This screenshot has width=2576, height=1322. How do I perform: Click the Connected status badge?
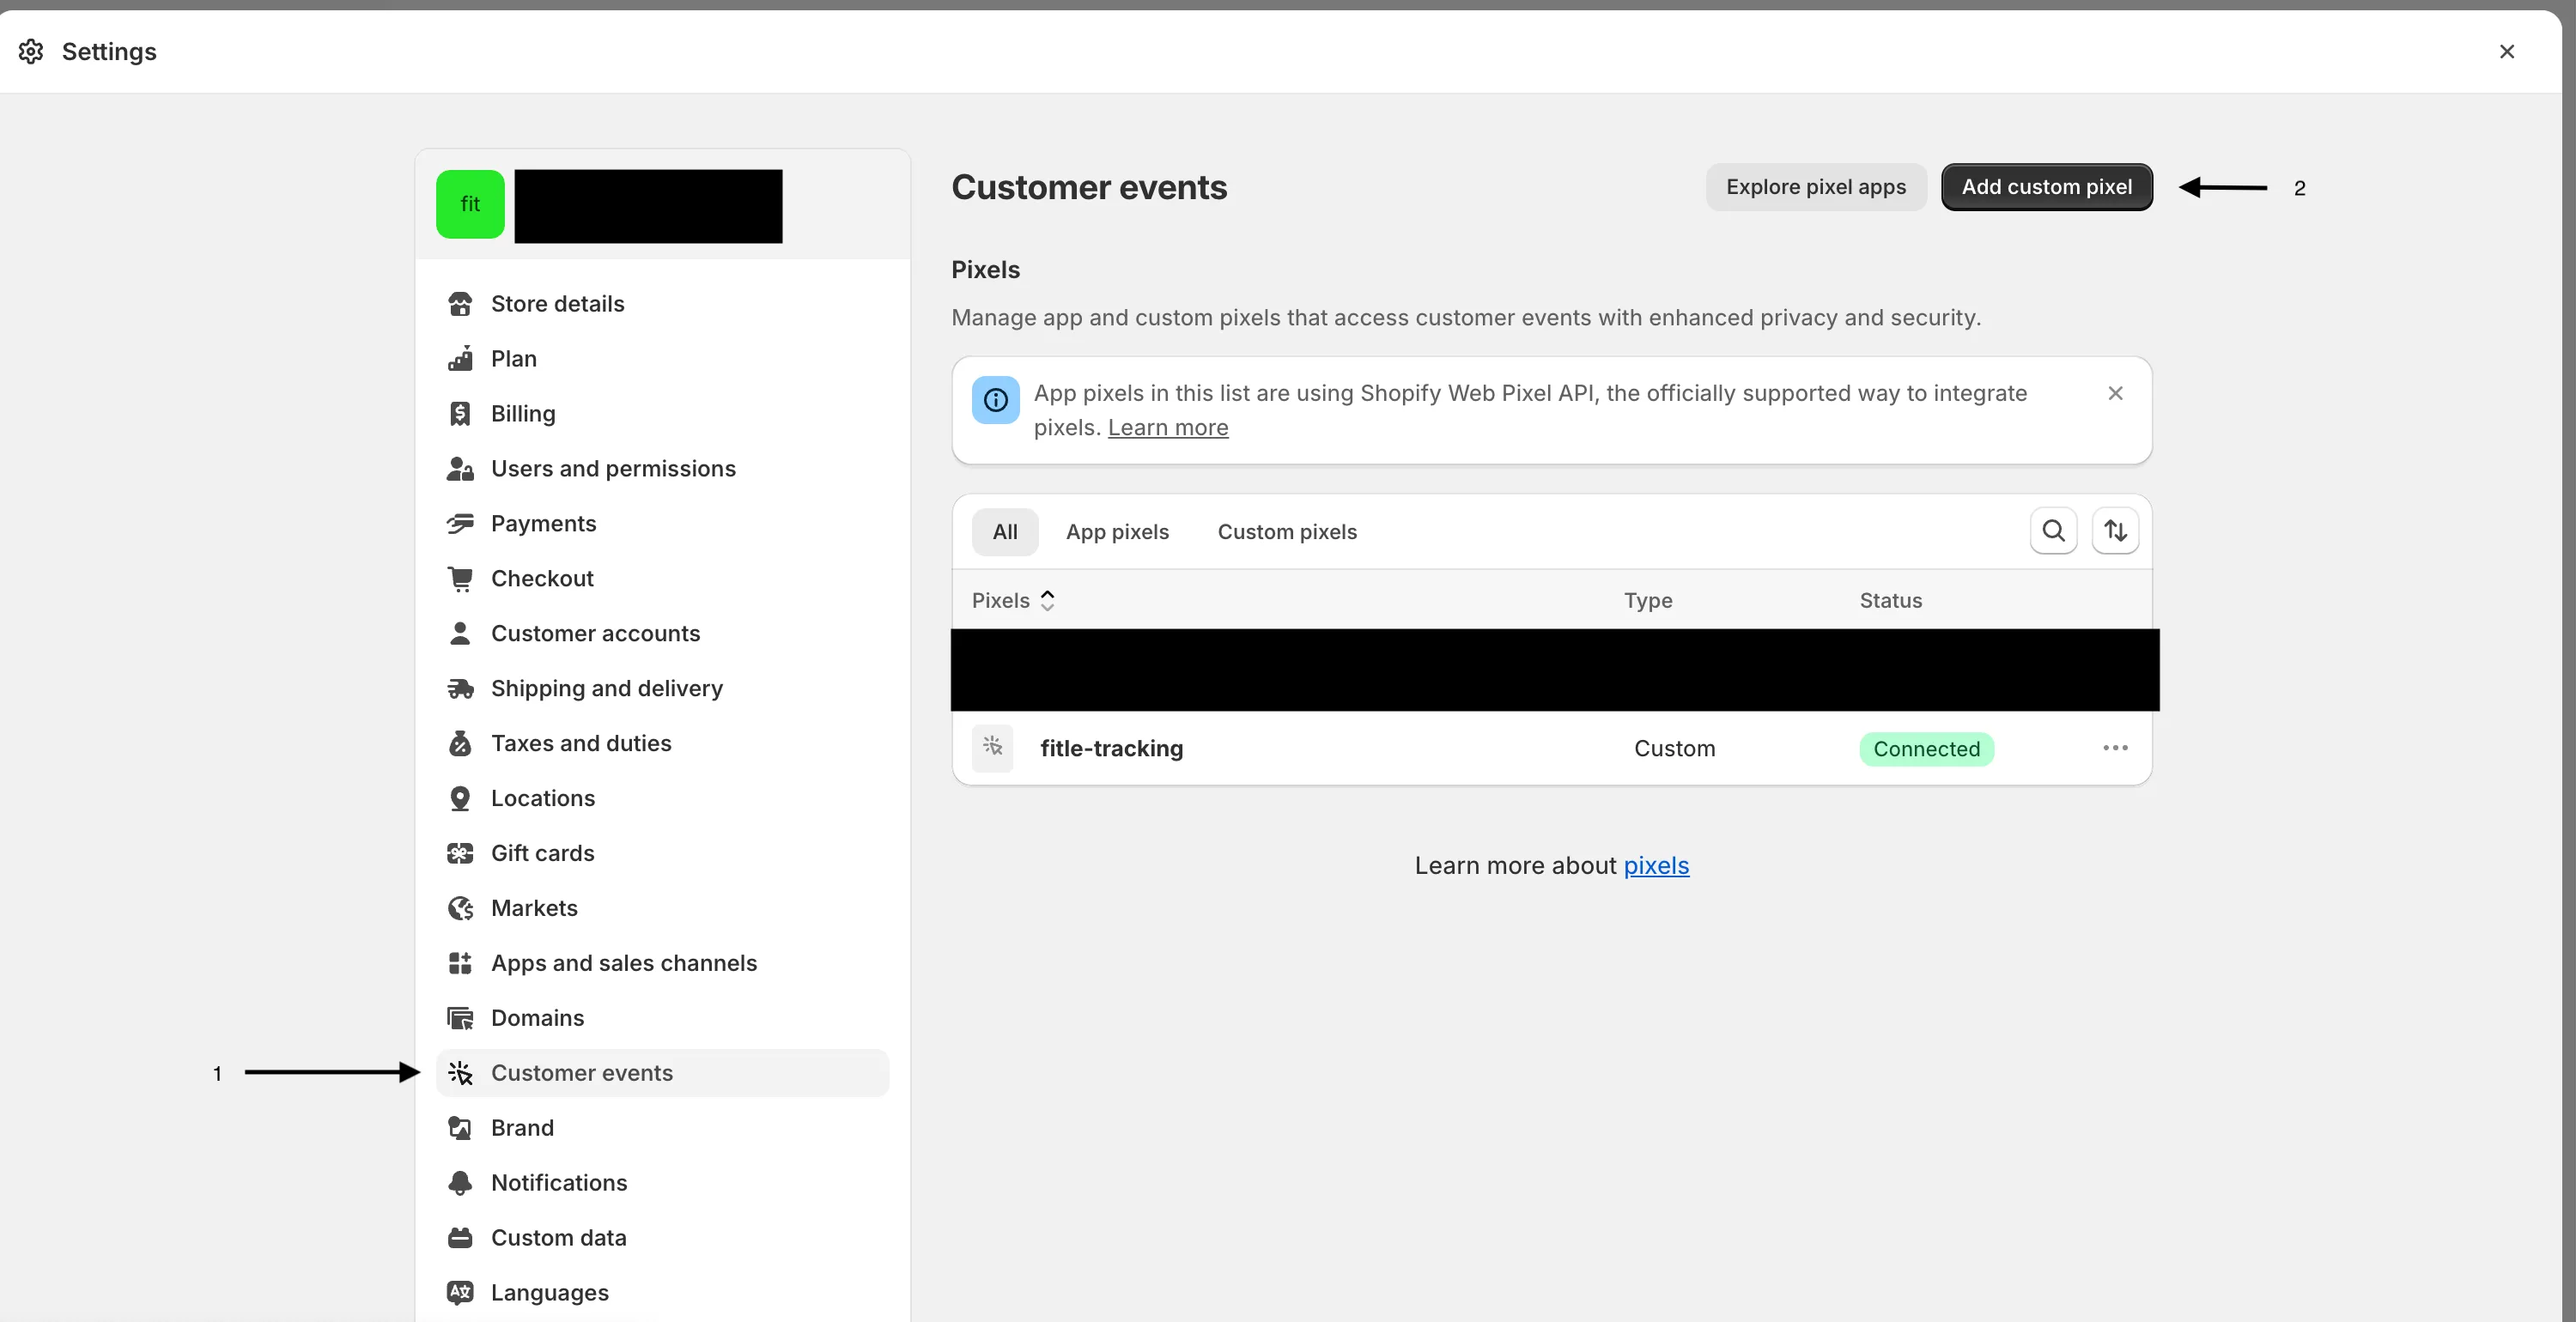click(x=1926, y=749)
